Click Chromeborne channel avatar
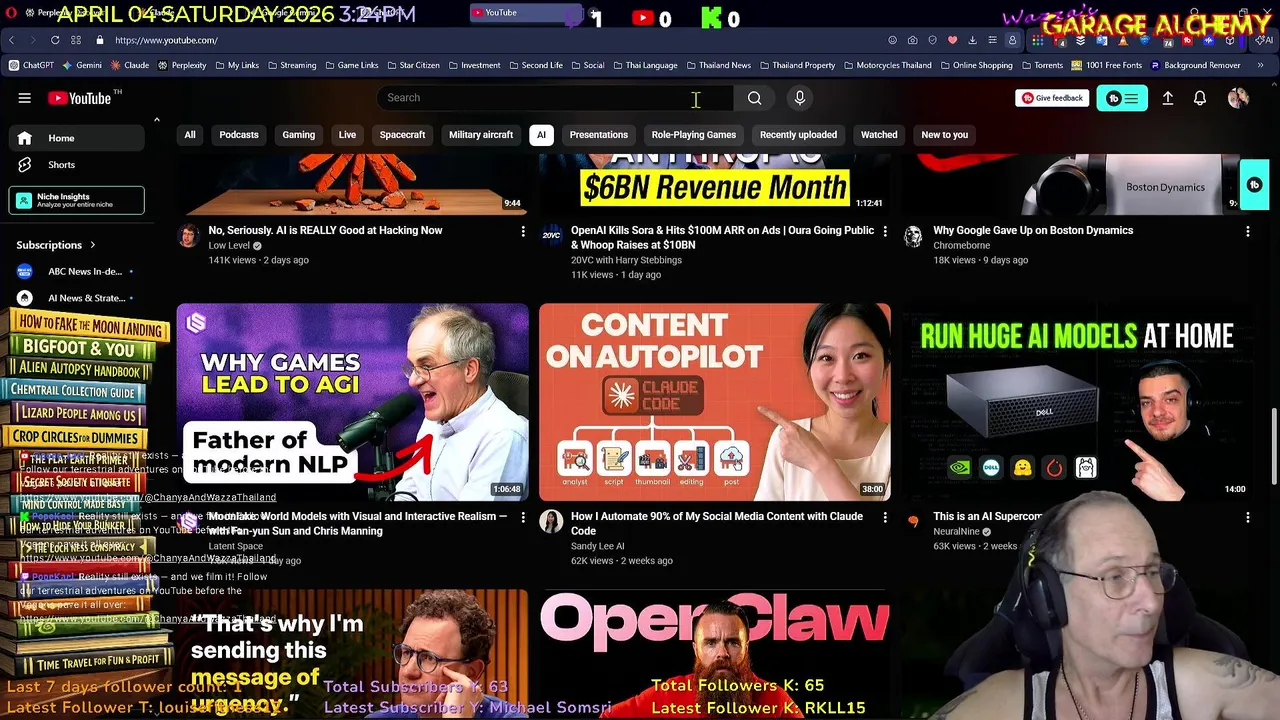This screenshot has height=720, width=1280. coord(913,236)
